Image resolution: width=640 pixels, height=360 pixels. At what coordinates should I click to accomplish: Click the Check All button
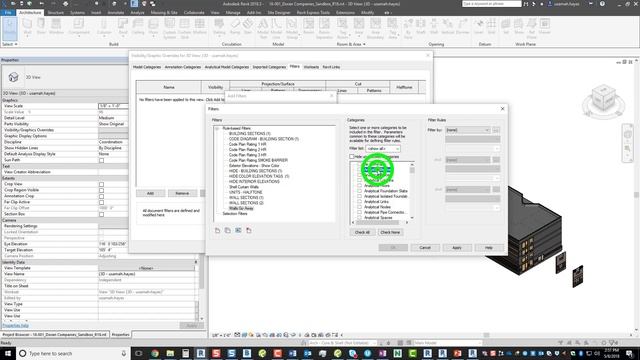tap(362, 232)
